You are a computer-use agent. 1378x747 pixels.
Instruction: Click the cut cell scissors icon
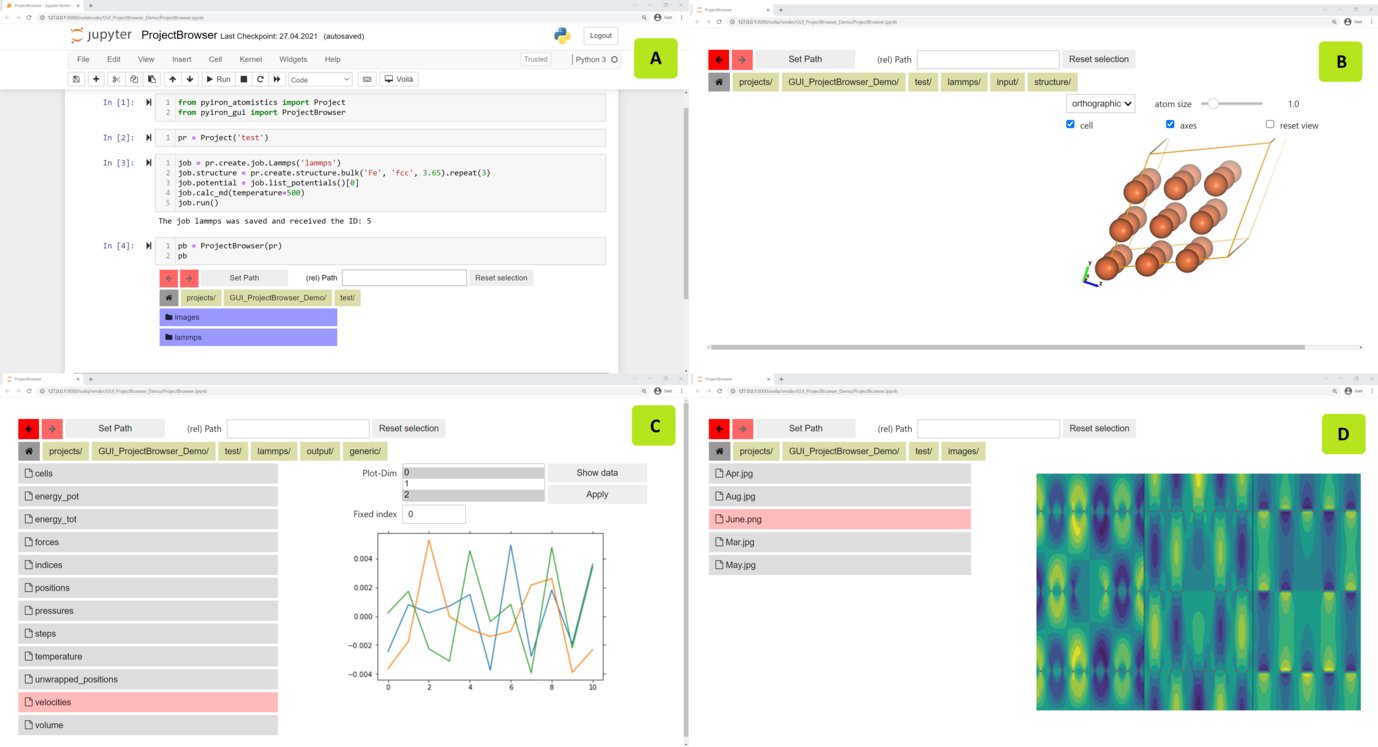pyautogui.click(x=115, y=79)
